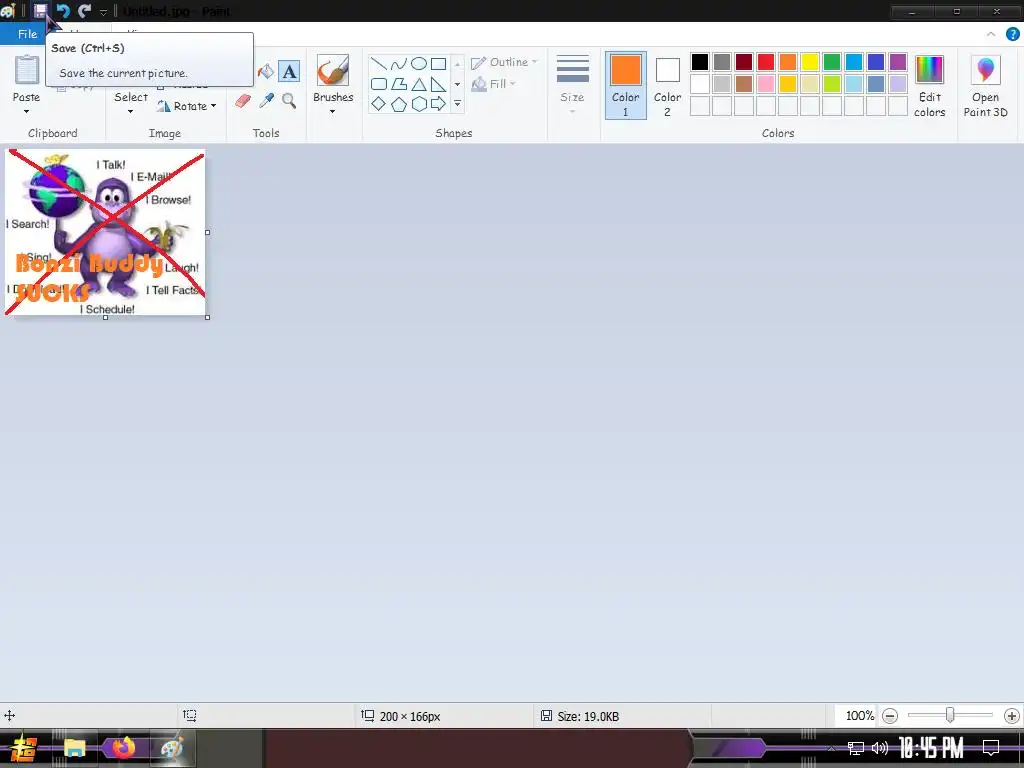
Task: Click the Bonzi Buddy canvas image
Action: click(105, 232)
